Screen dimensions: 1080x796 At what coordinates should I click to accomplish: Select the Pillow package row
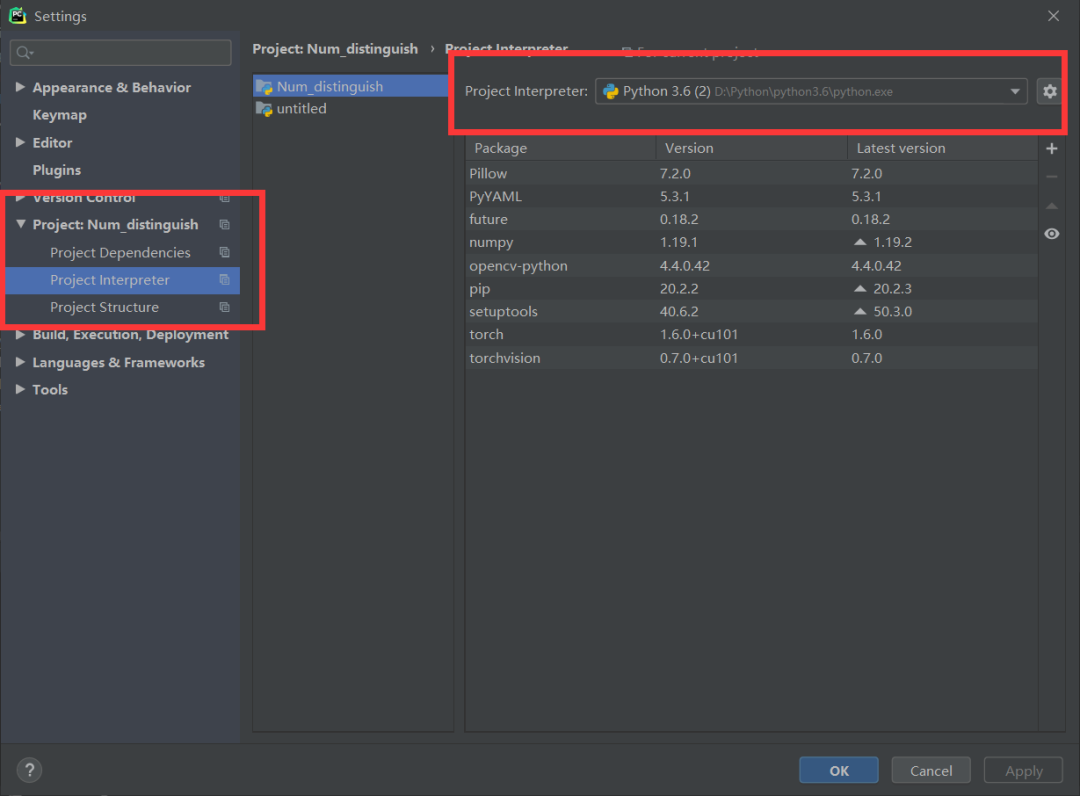(x=751, y=174)
